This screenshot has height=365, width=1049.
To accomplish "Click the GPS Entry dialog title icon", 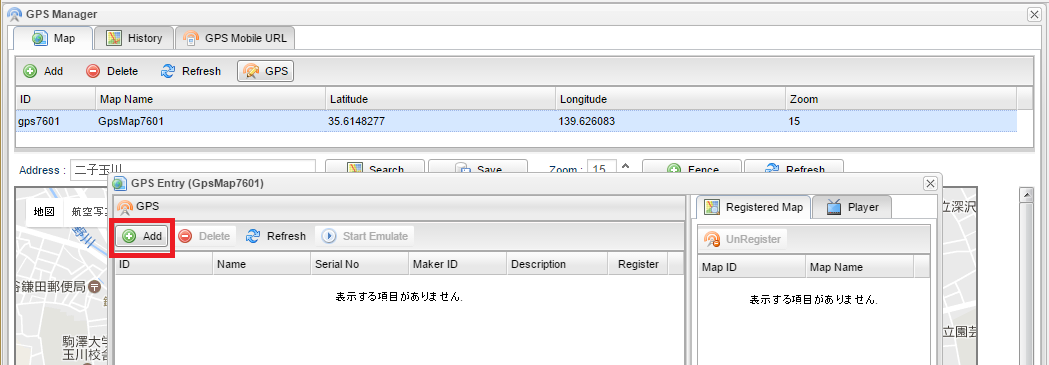I will pos(120,183).
